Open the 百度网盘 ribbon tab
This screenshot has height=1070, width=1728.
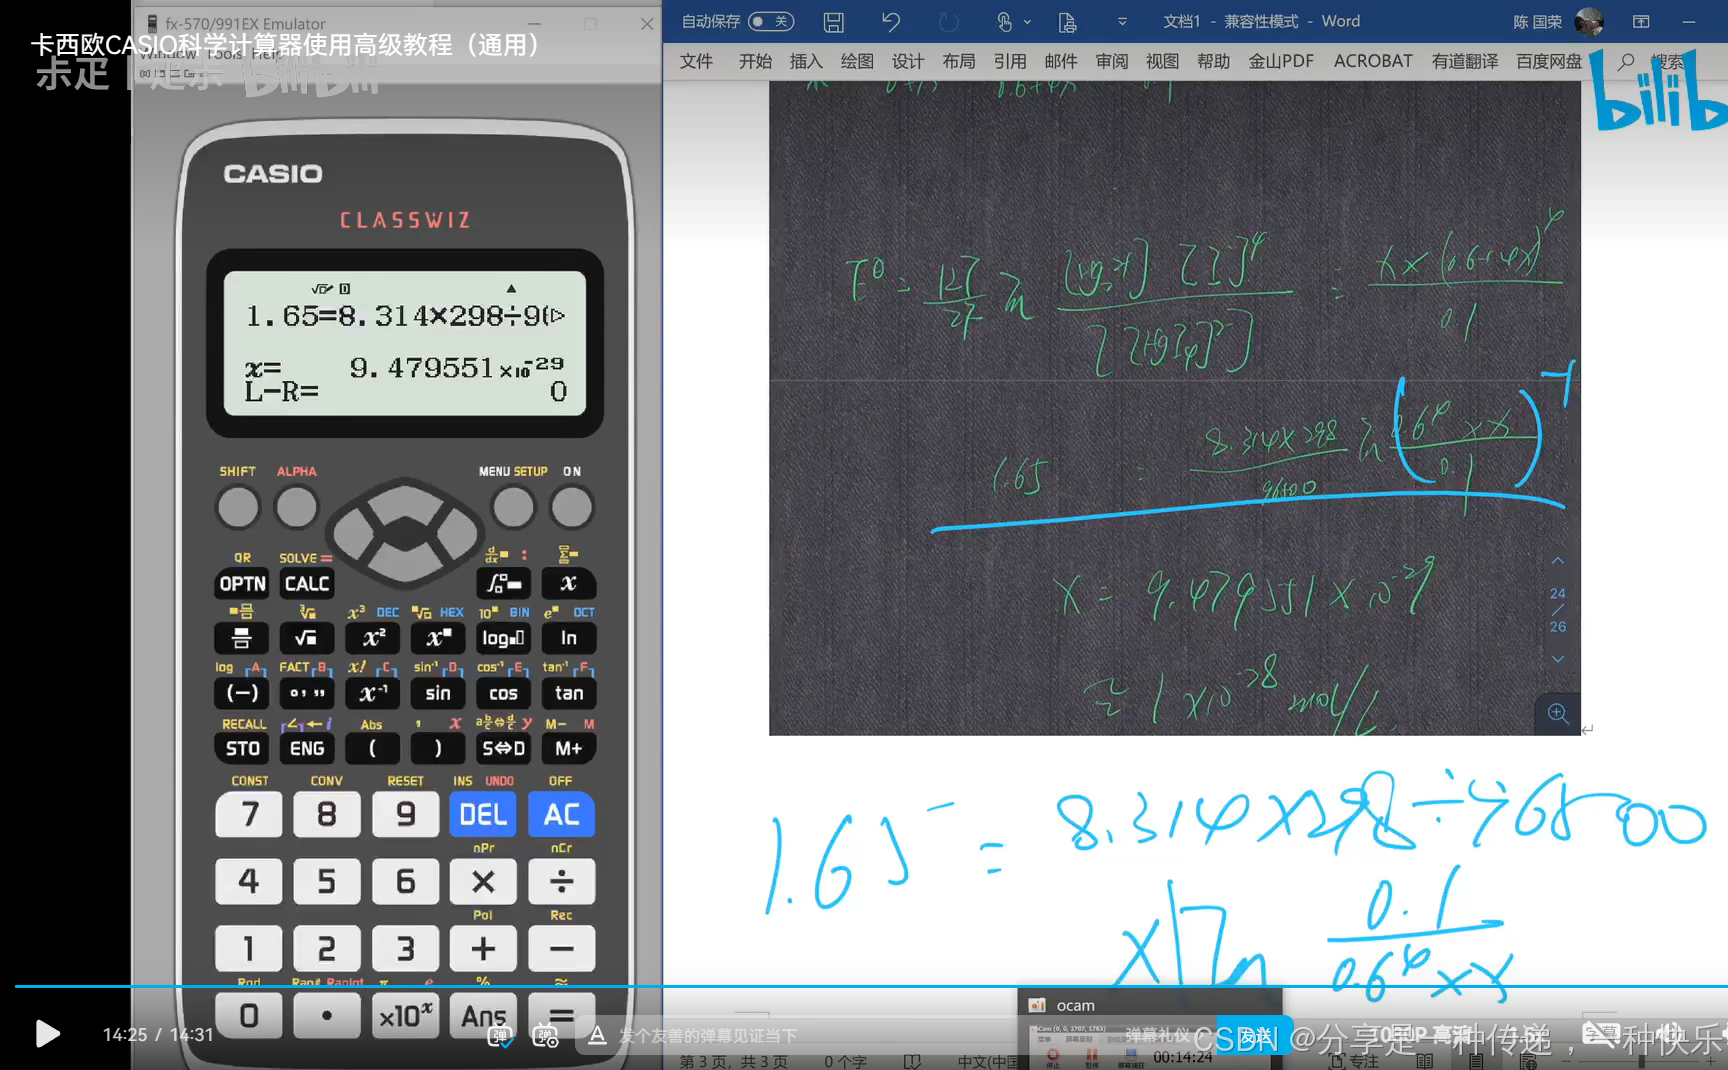coord(1549,61)
